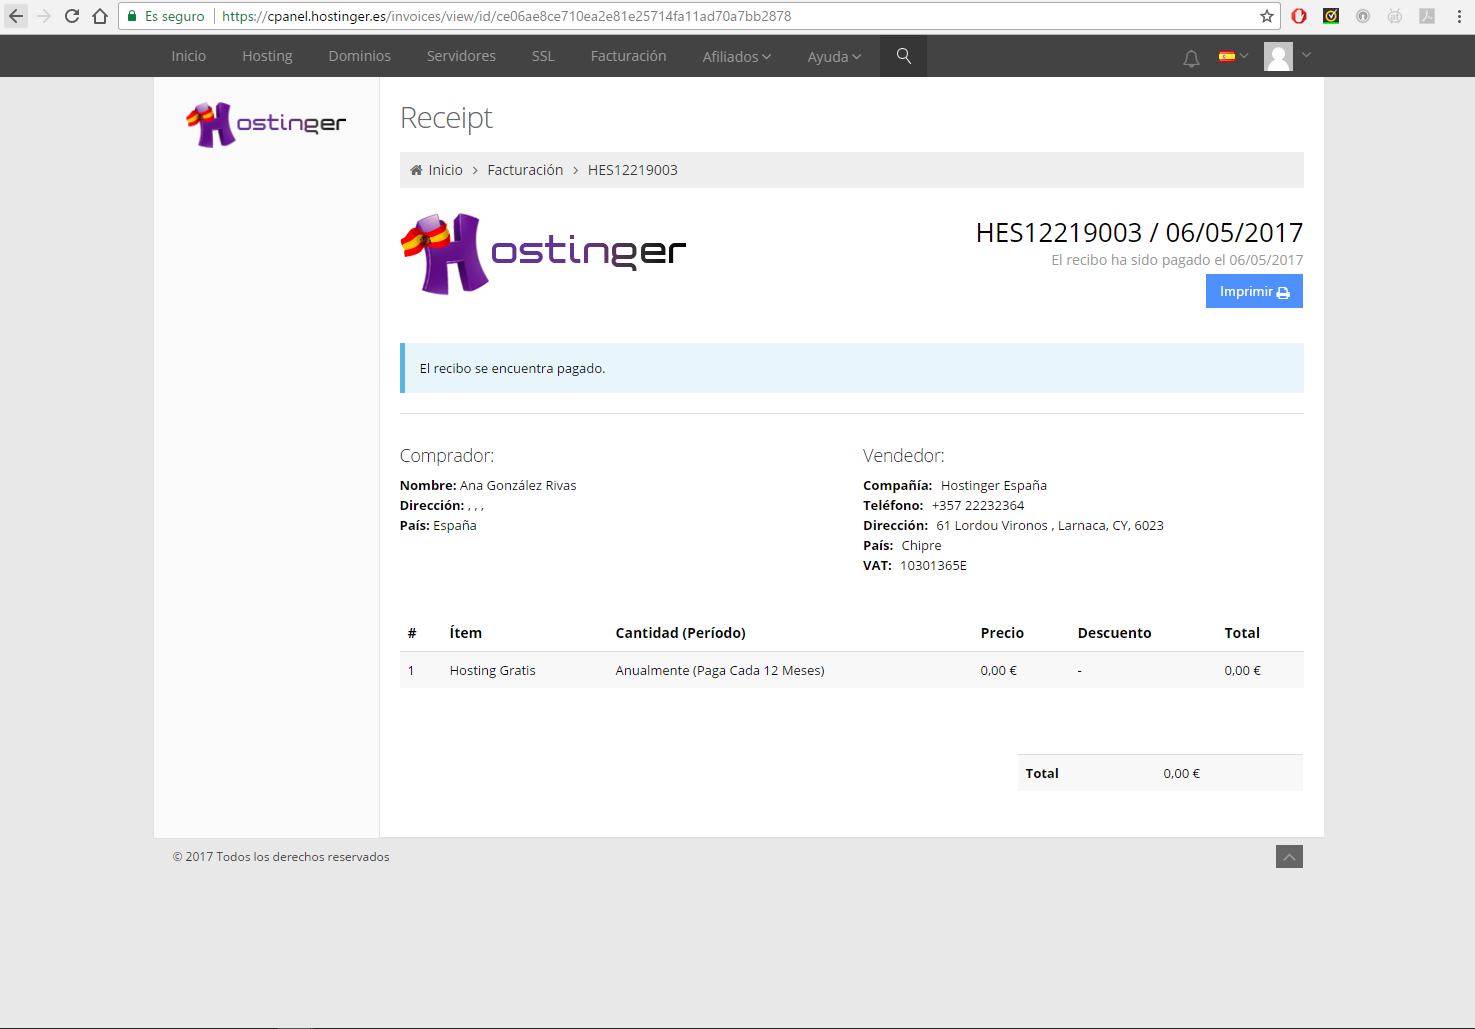The height and width of the screenshot is (1029, 1475).
Task: Click the gray circular extension icon
Action: pyautogui.click(x=1363, y=16)
